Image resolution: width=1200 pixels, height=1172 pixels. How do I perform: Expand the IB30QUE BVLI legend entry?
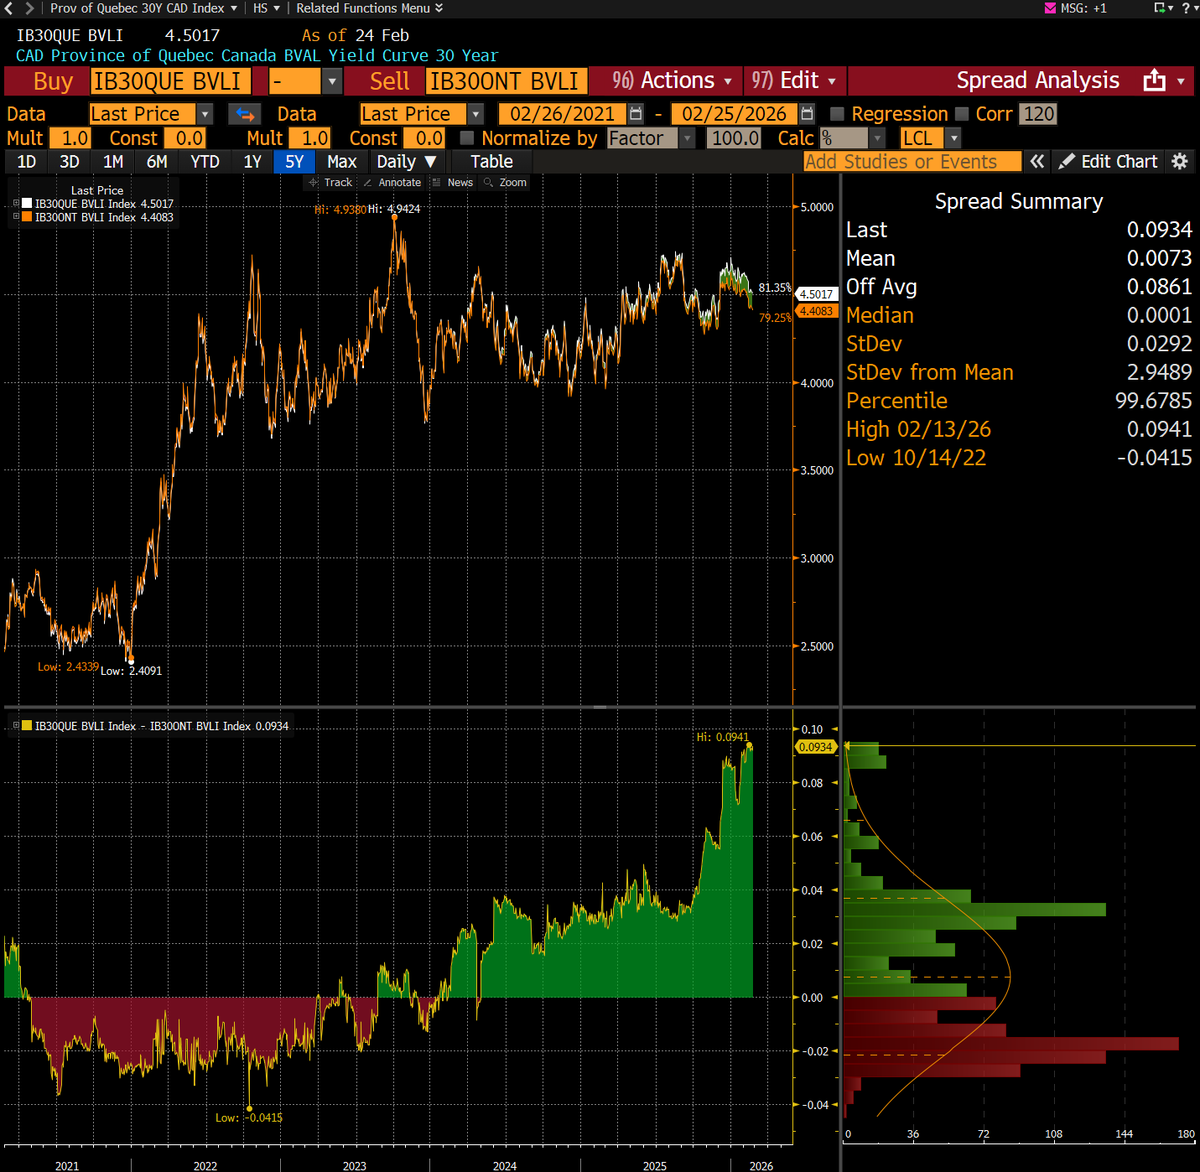(16, 204)
